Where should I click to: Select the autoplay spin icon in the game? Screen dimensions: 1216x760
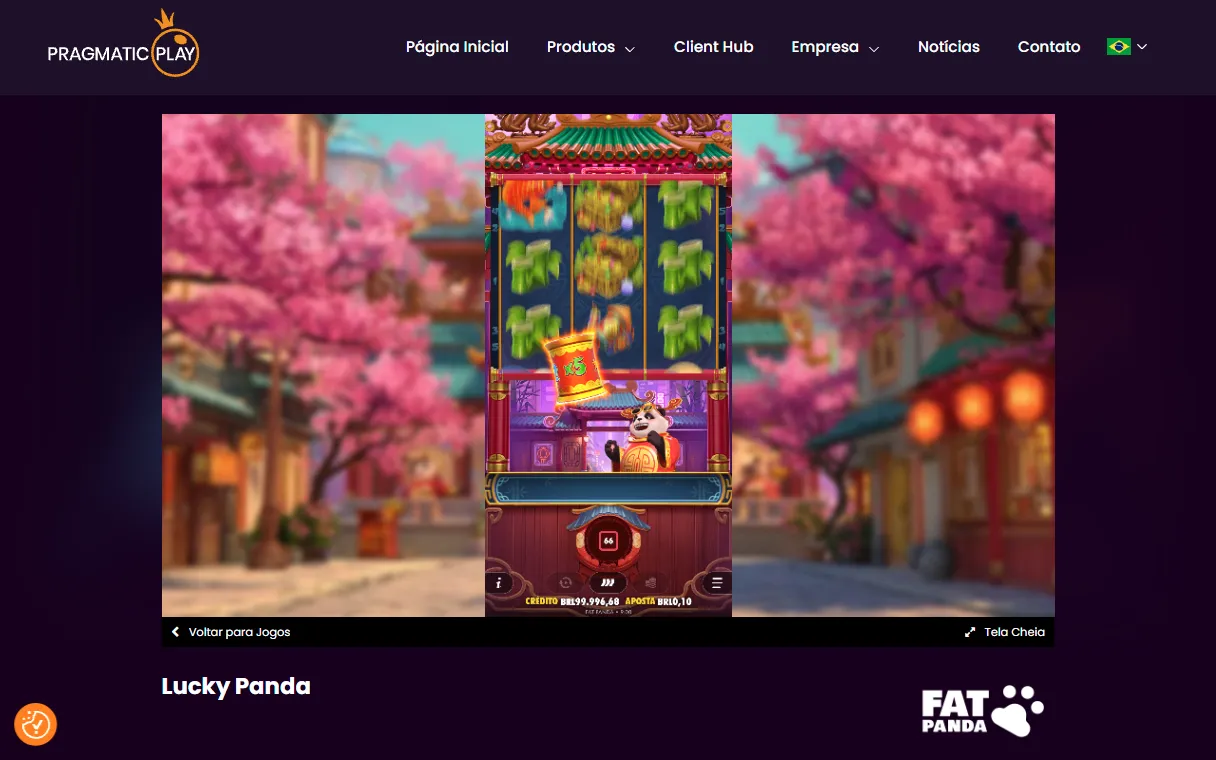click(566, 582)
